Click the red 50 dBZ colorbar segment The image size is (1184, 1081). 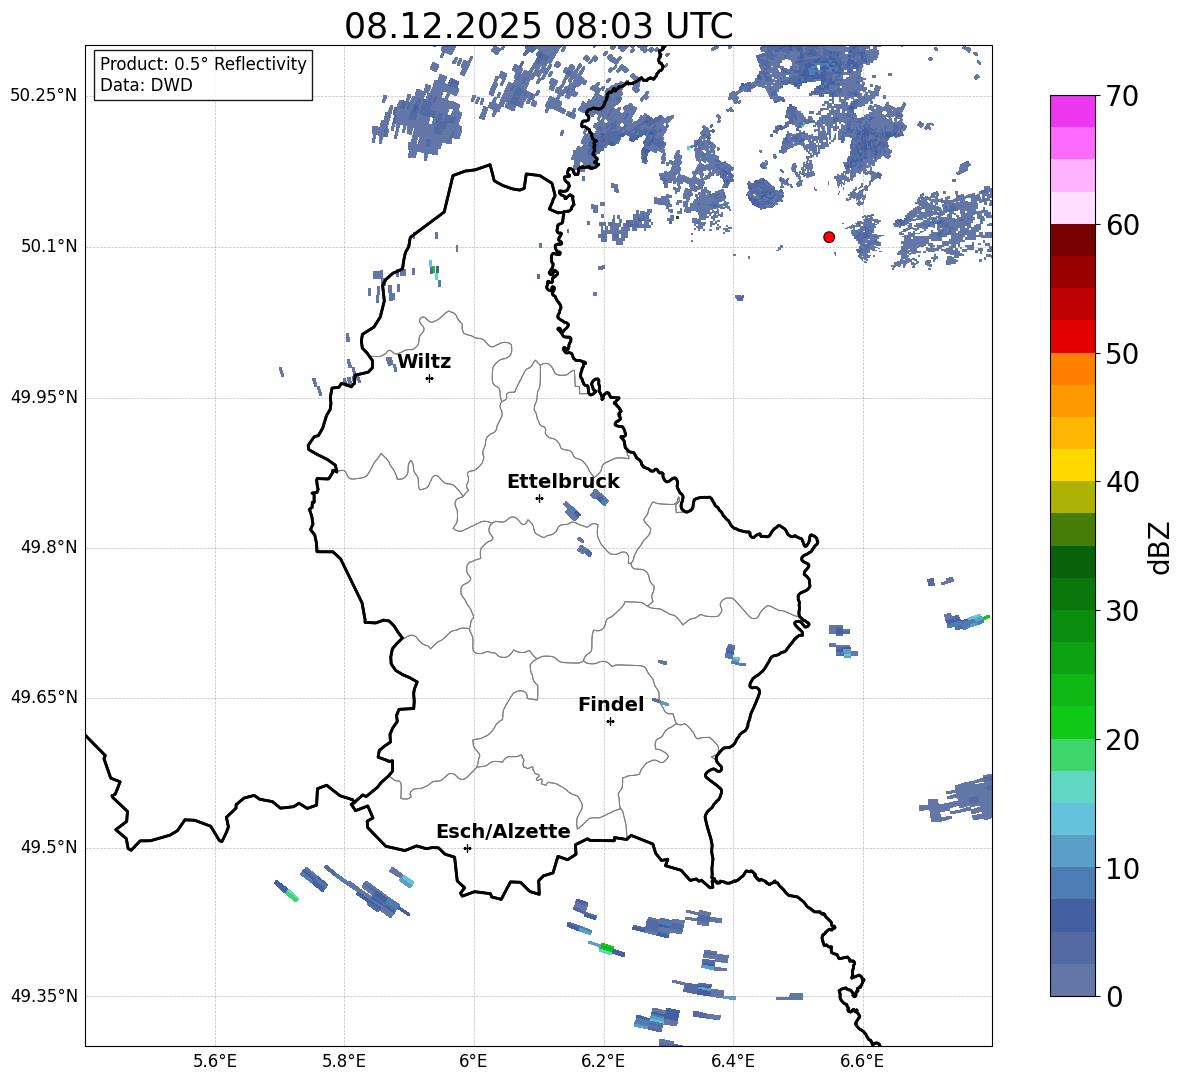pos(1072,337)
